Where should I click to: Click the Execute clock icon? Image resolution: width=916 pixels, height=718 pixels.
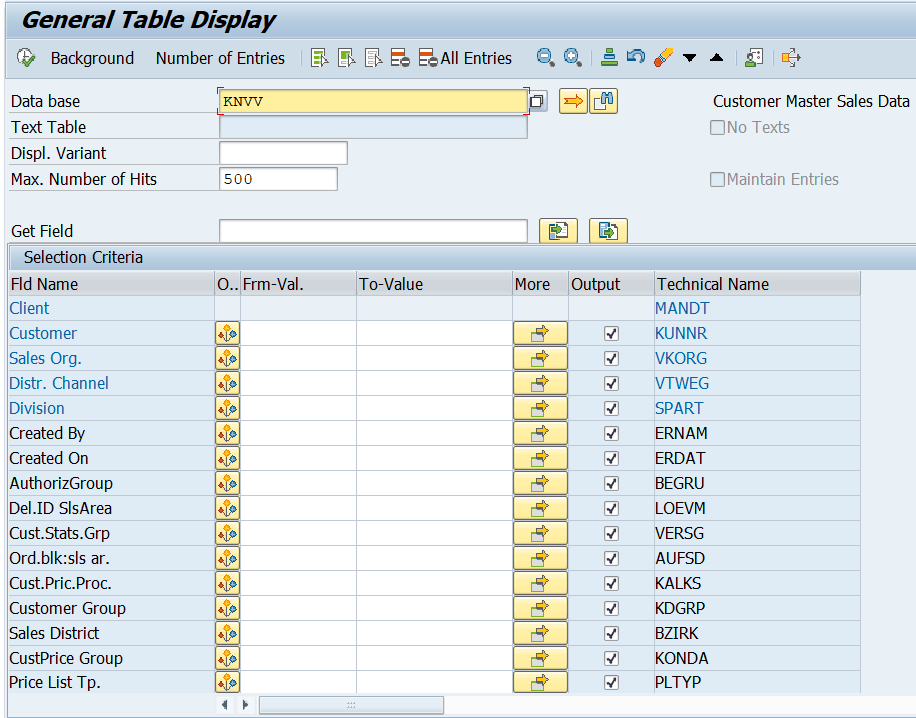[x=26, y=58]
